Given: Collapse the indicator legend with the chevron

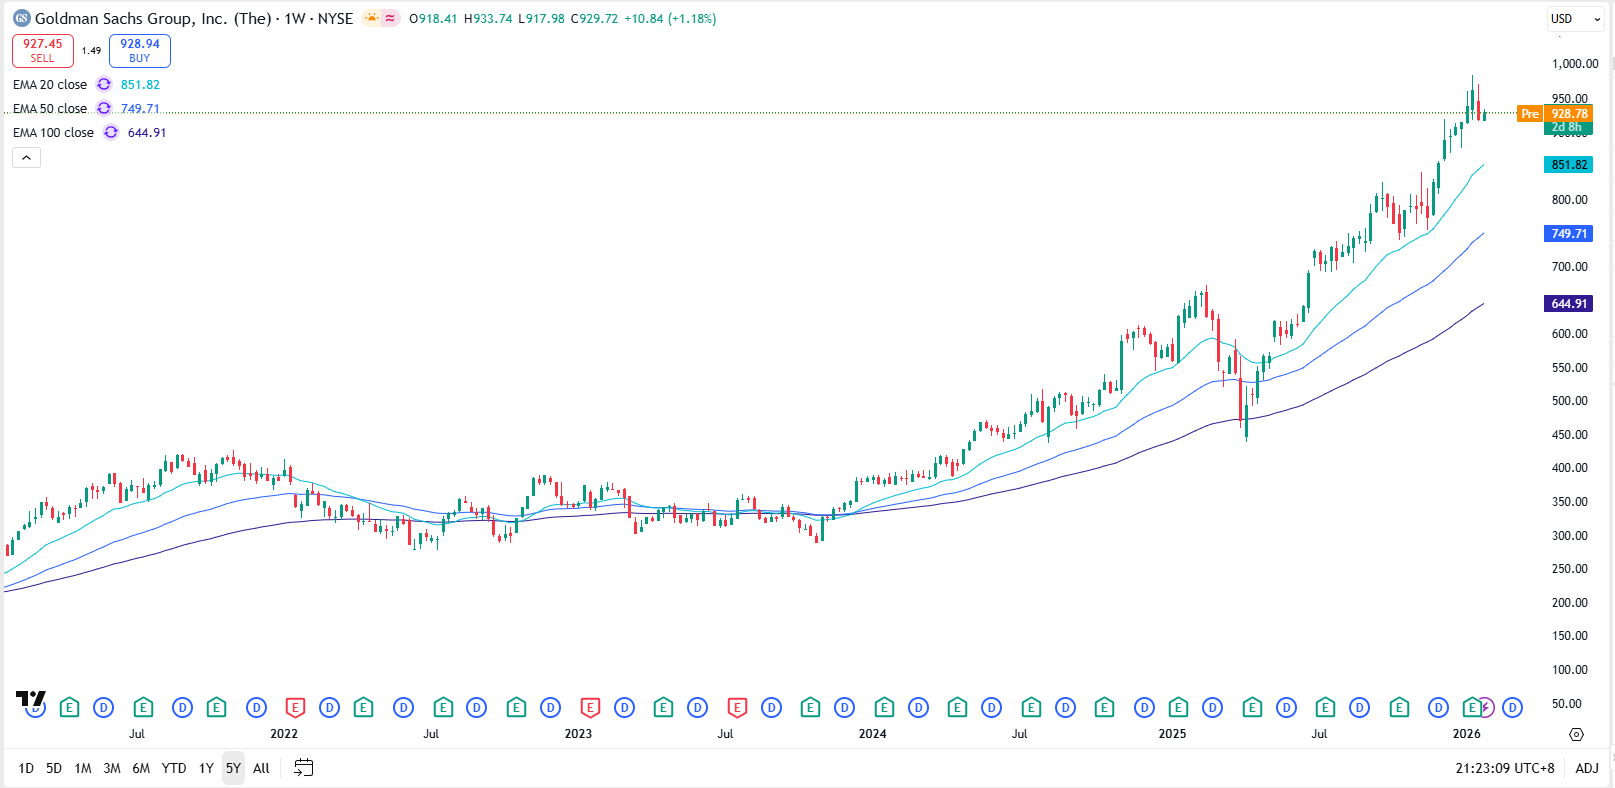Looking at the screenshot, I should (26, 158).
